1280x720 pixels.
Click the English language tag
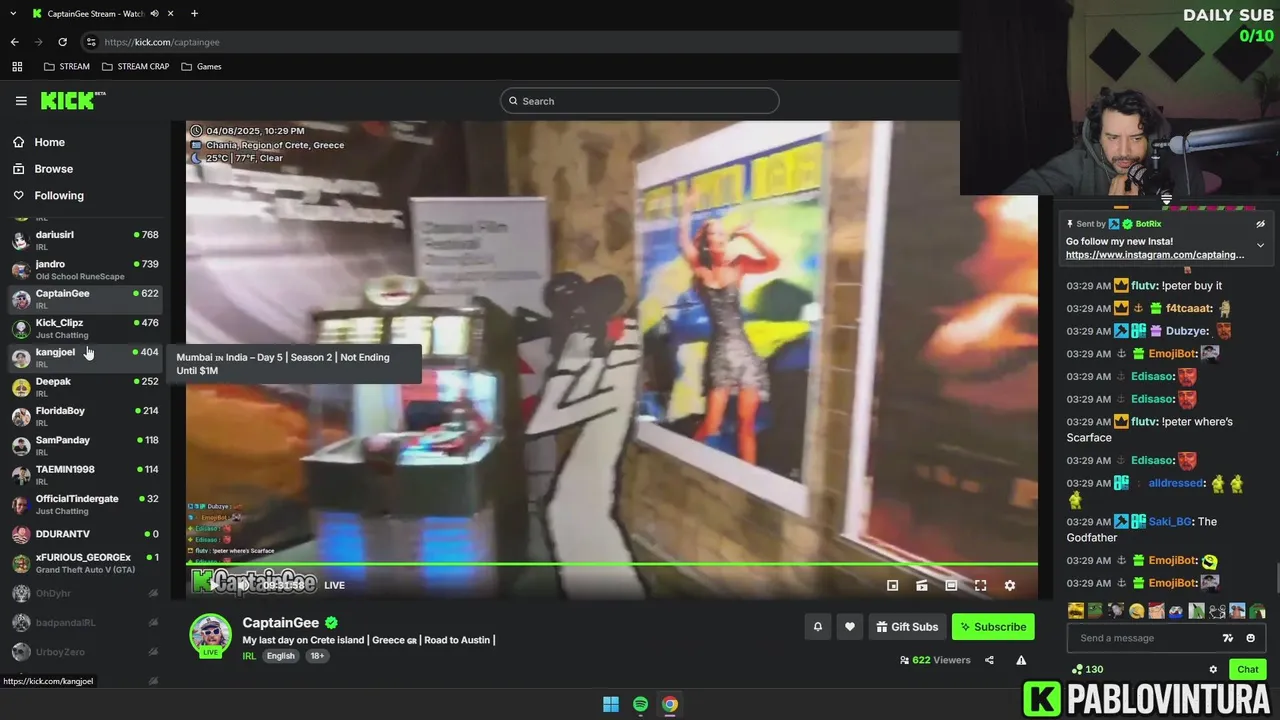[x=281, y=656]
